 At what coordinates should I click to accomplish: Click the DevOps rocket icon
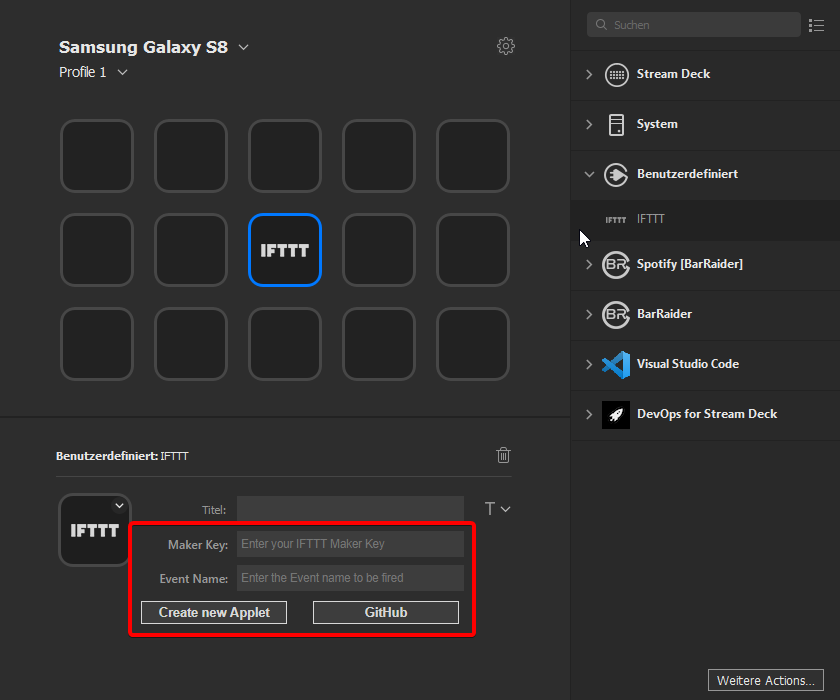pyautogui.click(x=616, y=415)
